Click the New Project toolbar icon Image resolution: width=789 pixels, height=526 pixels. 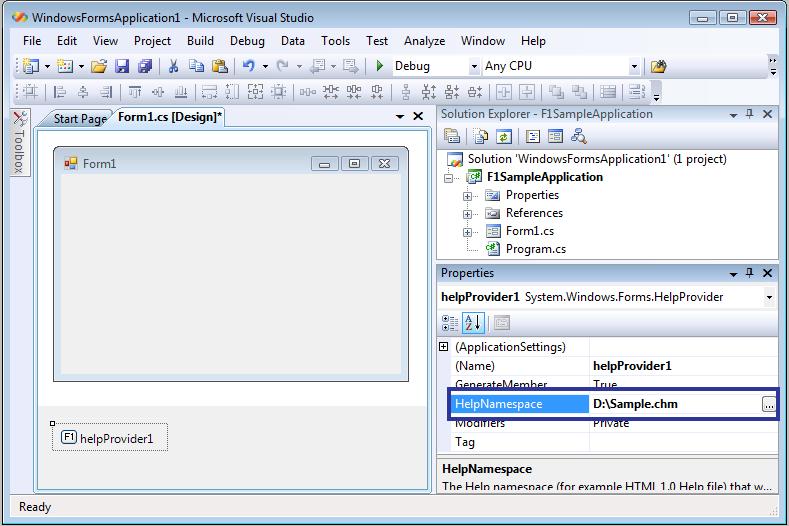point(31,66)
